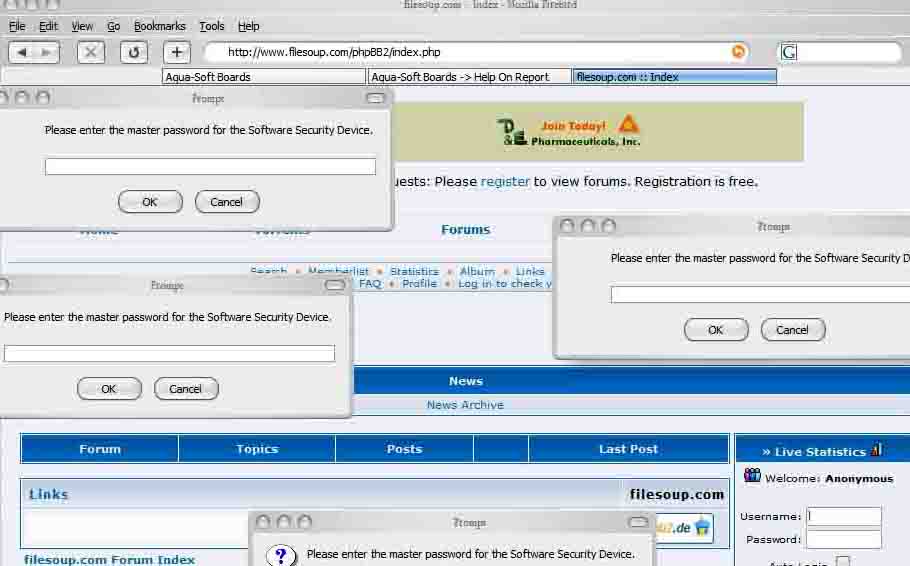Click the Username field under Live Statistics
Viewport: 910px width, 566px height.
(844, 515)
